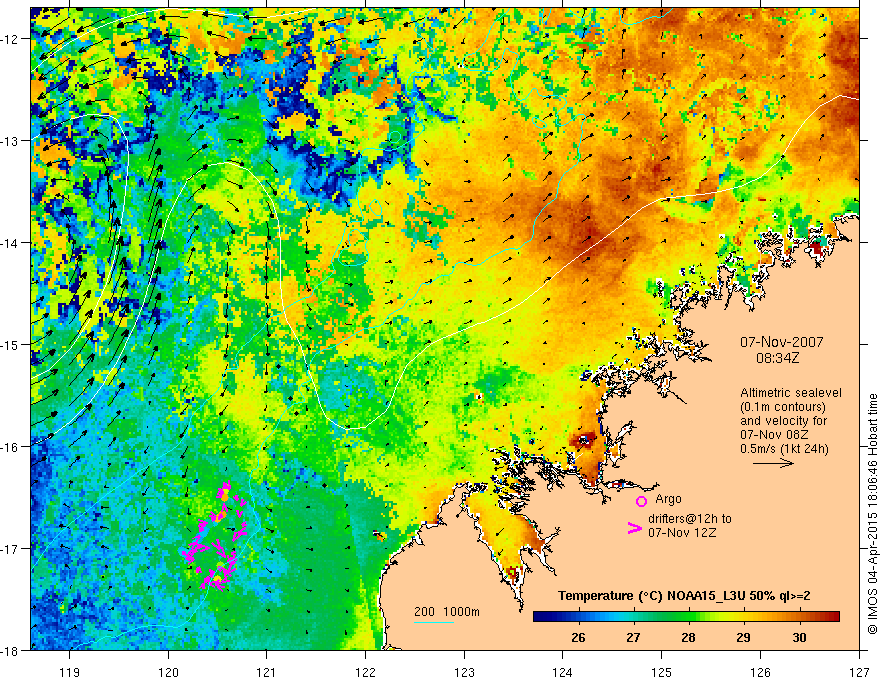880x680 pixels.
Task: Click the 30 value on temperature scale
Action: click(799, 637)
